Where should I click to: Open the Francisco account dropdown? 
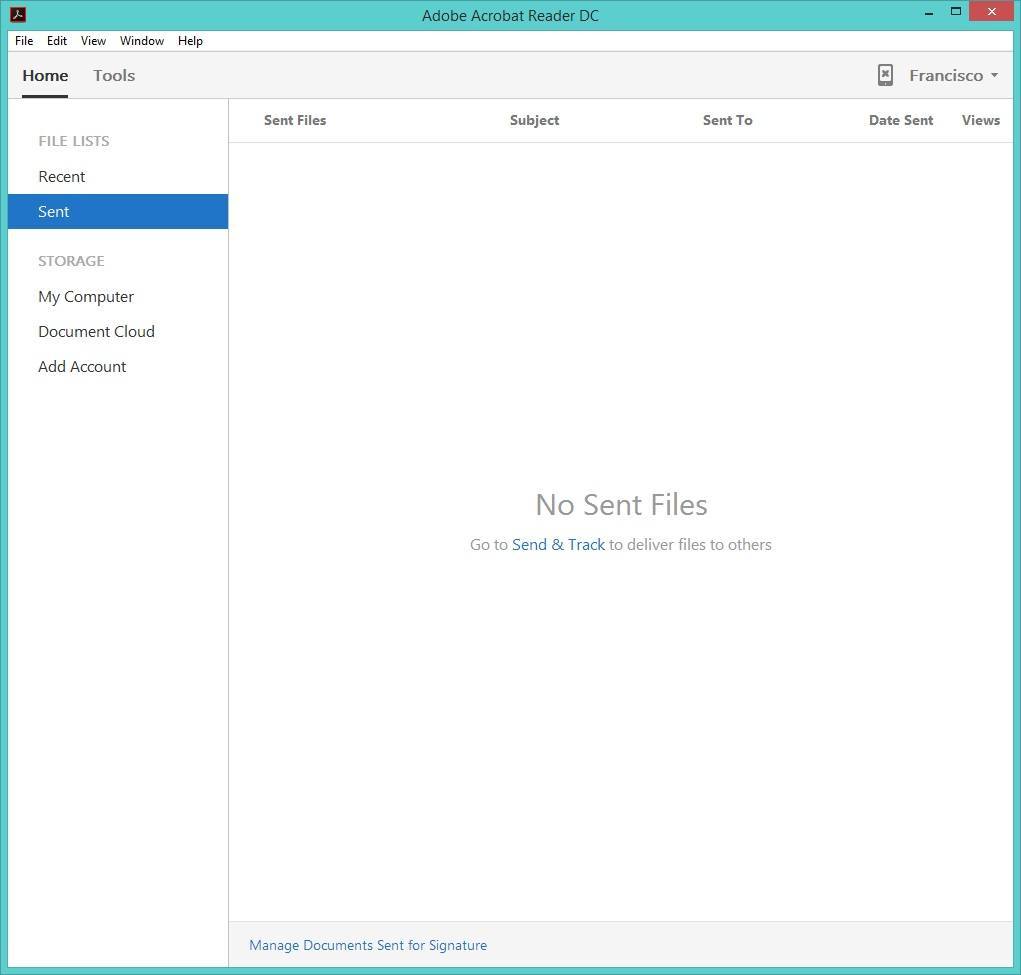950,75
